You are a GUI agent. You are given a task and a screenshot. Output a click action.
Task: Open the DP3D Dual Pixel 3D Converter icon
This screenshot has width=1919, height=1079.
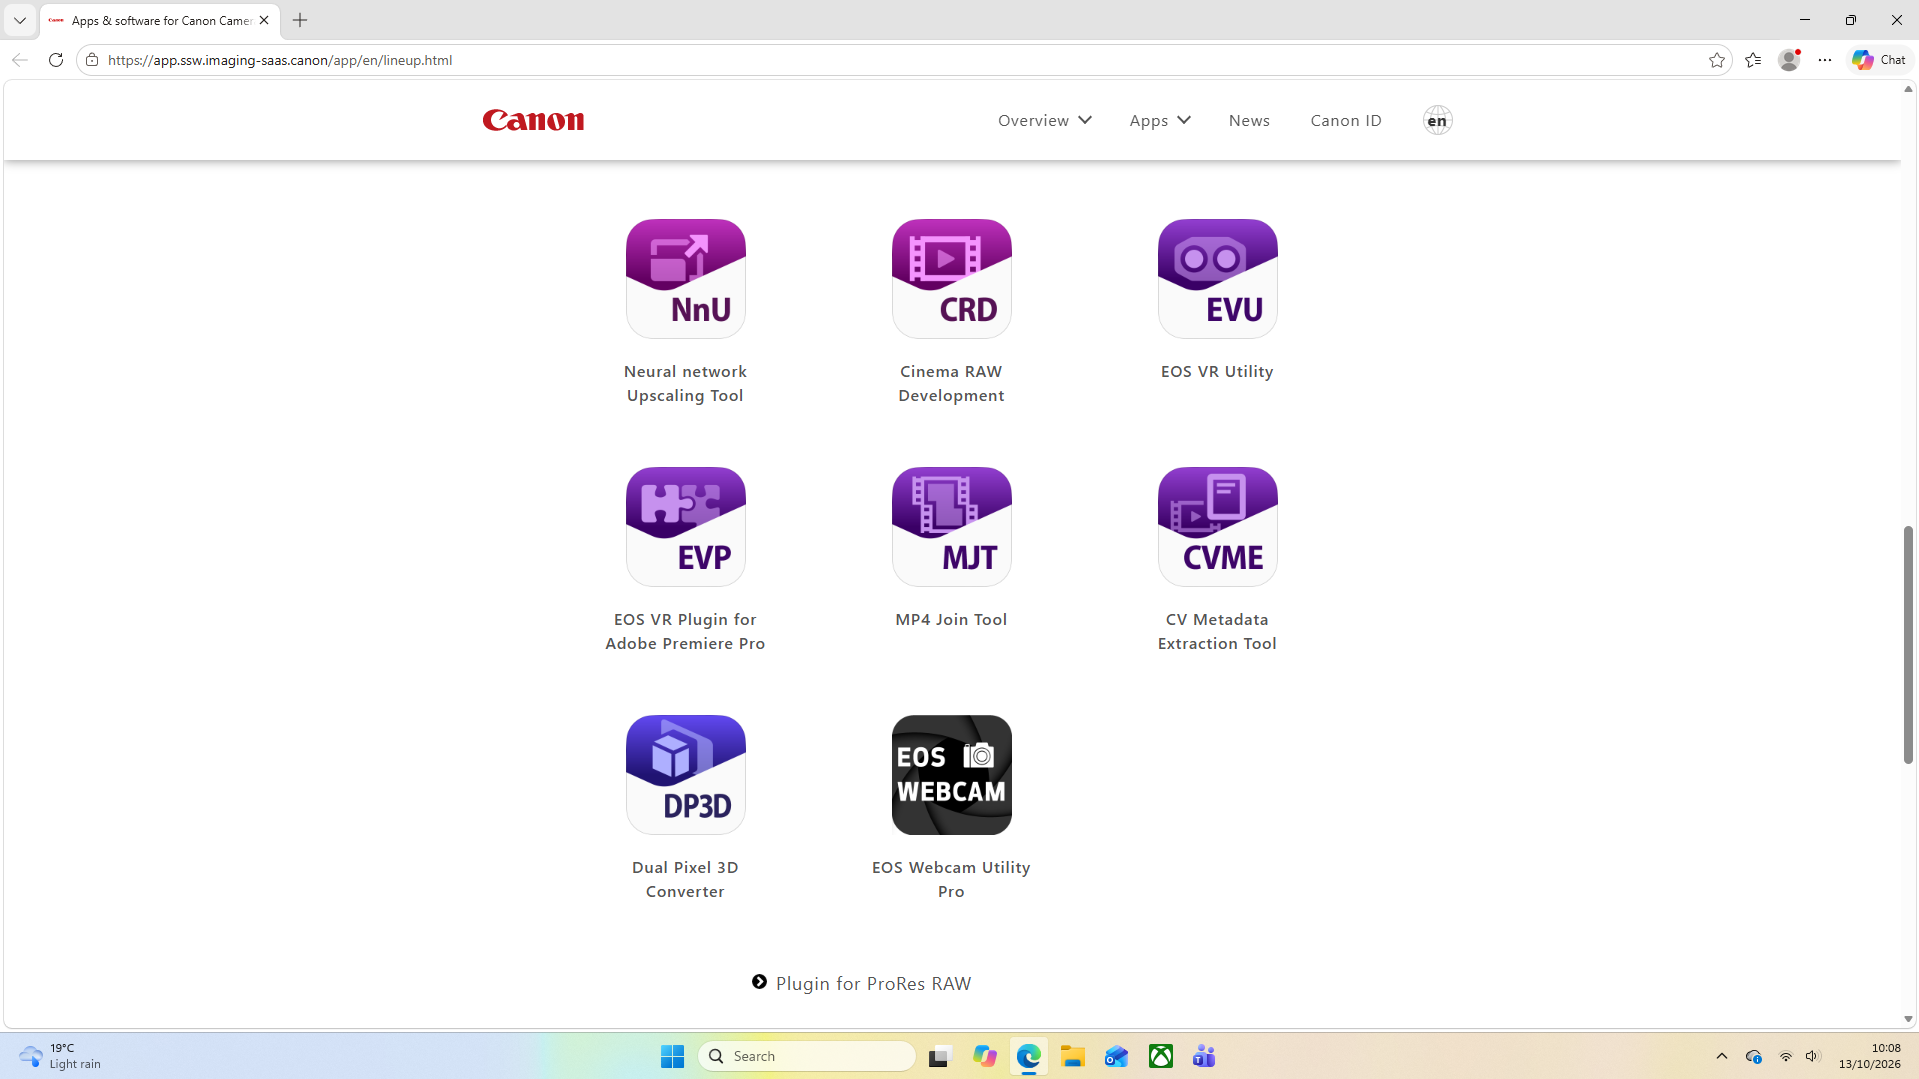[x=685, y=775]
